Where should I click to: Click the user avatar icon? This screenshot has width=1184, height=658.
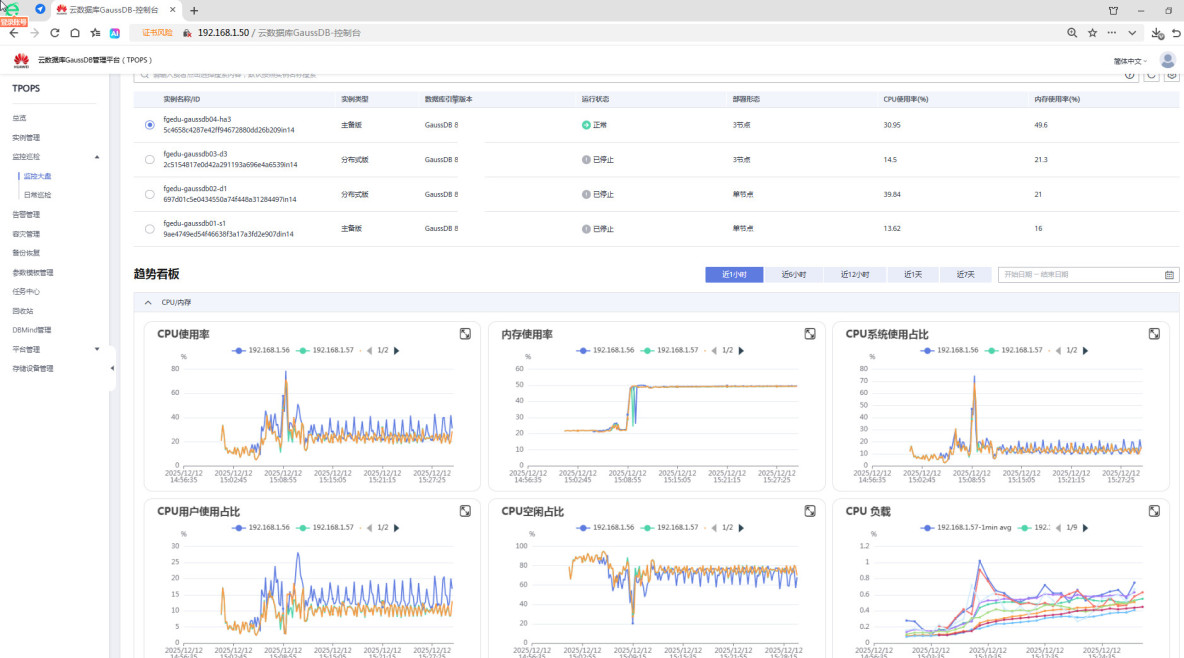click(1167, 60)
